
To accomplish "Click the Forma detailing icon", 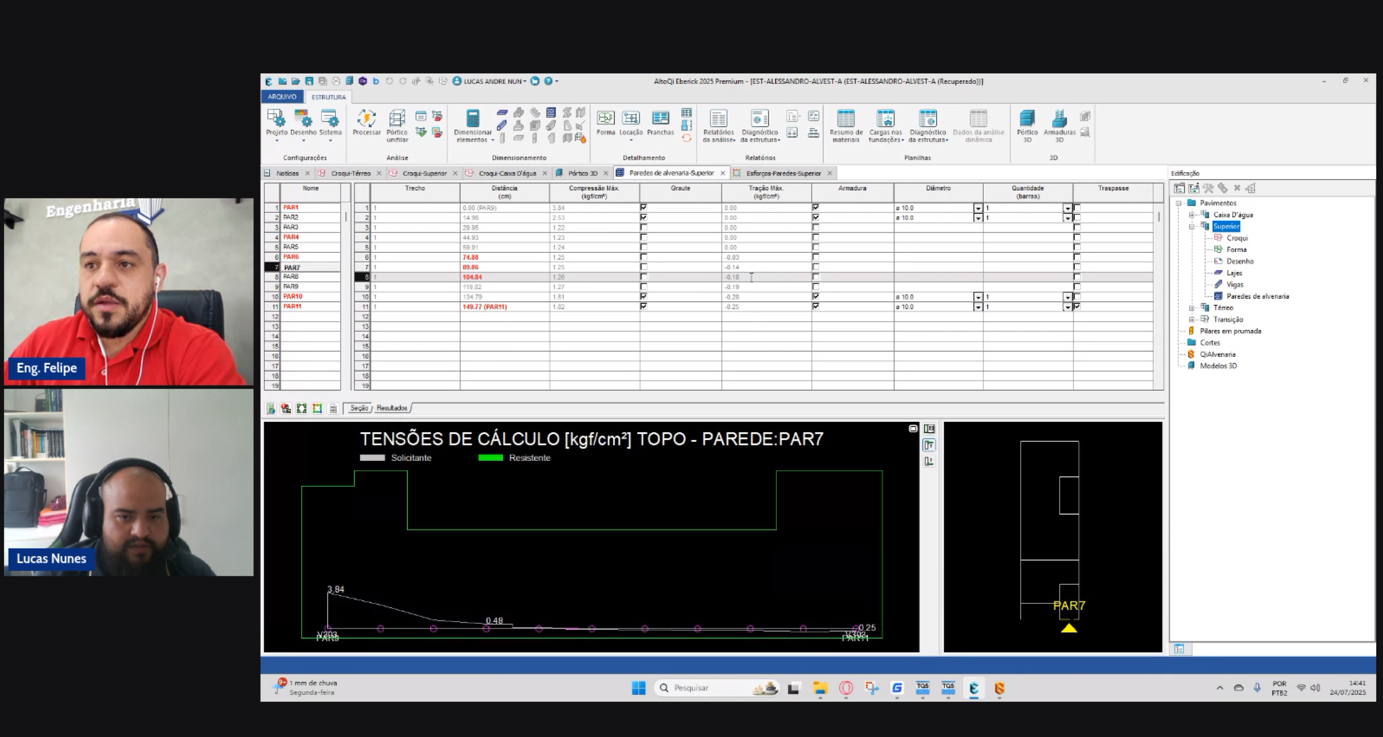I will (x=605, y=119).
